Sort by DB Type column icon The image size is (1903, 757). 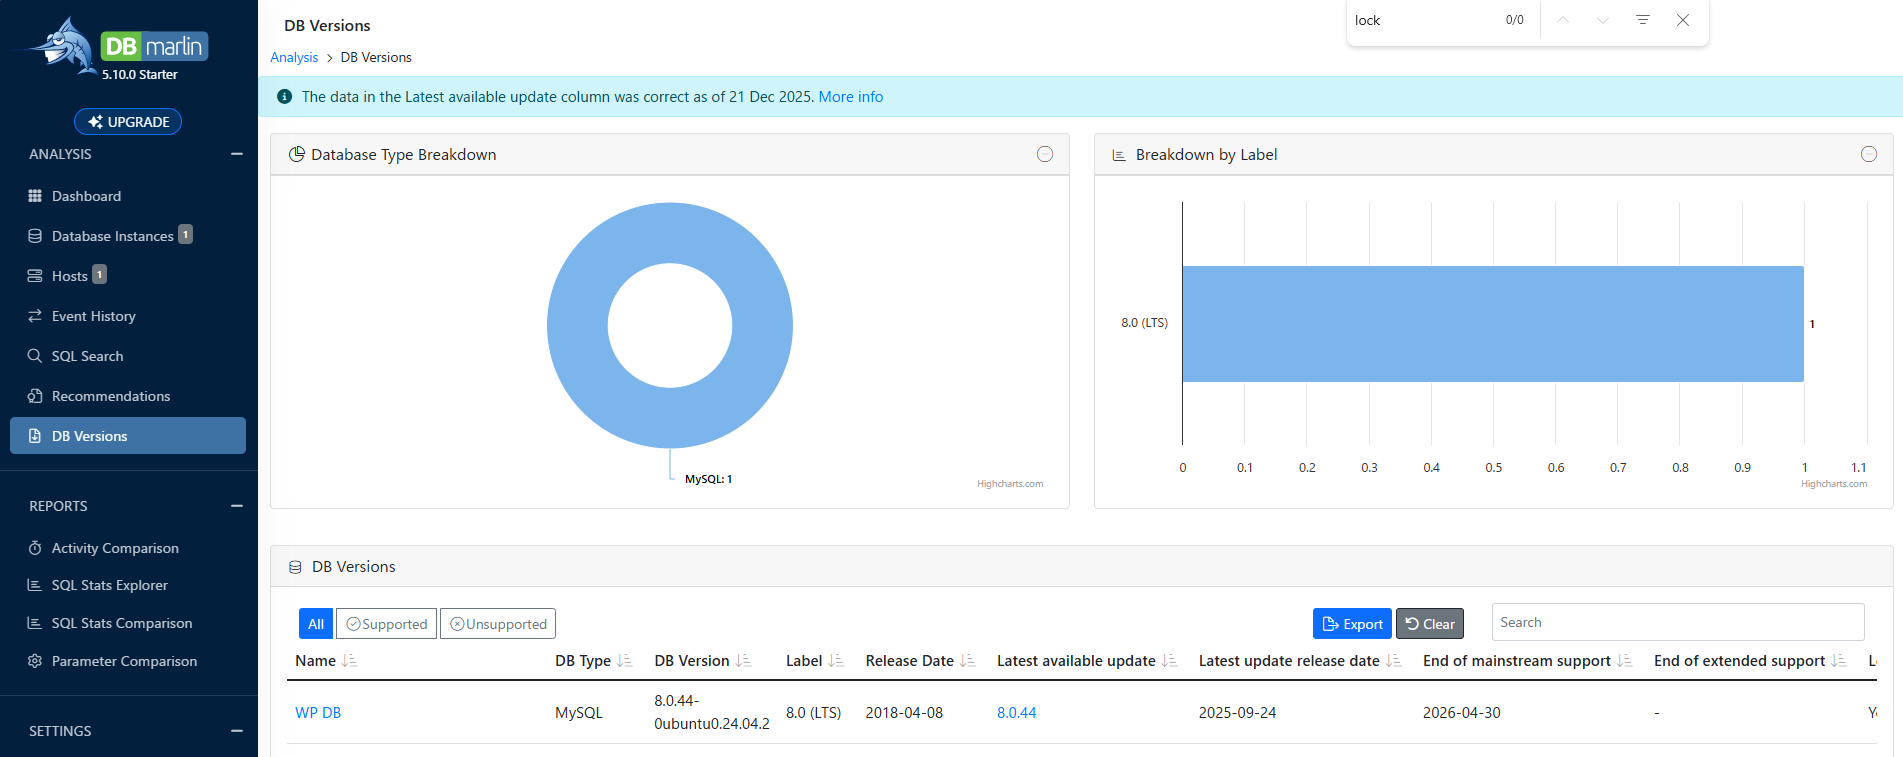[624, 661]
